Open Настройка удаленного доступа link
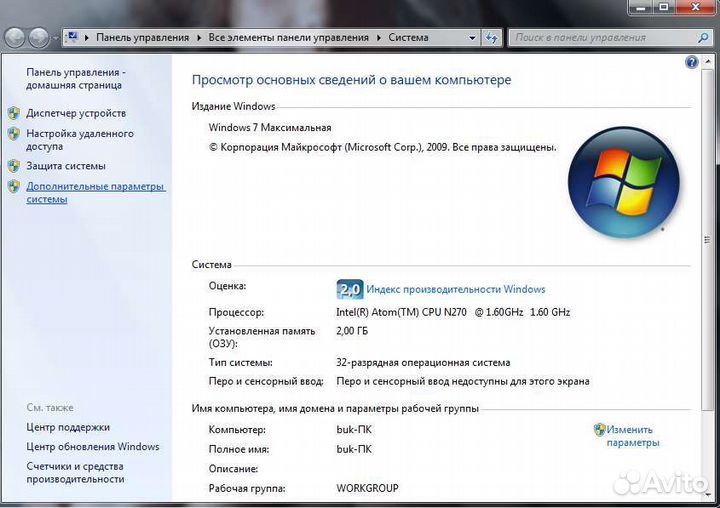 [80, 140]
